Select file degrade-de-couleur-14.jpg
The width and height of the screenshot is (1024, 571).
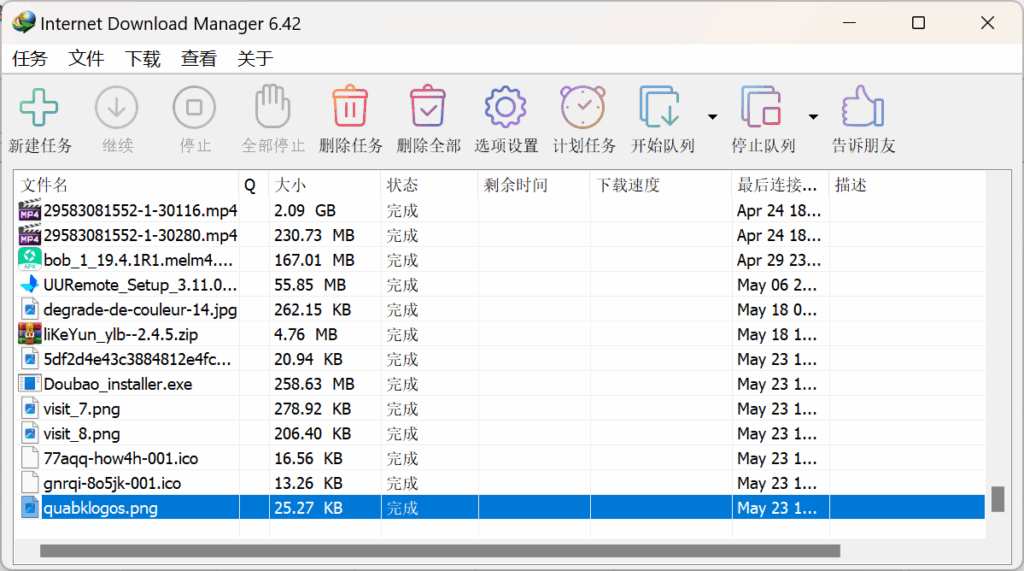point(140,310)
